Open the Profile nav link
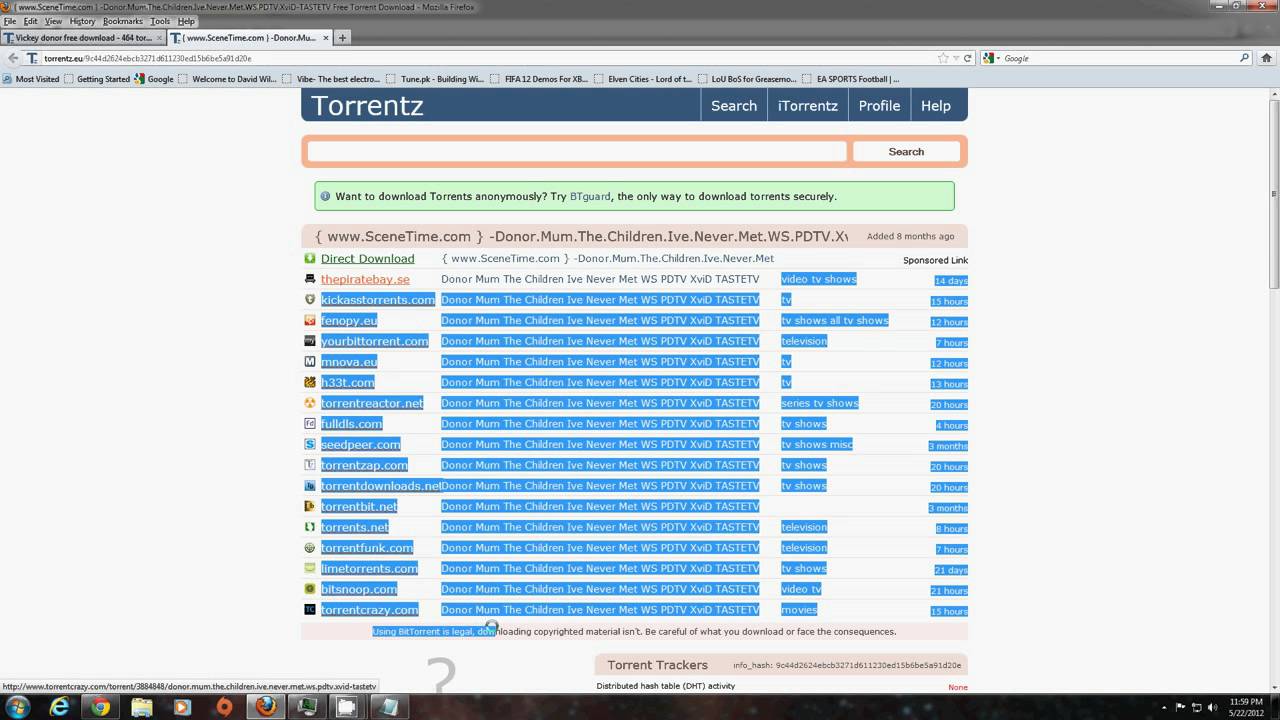The height and width of the screenshot is (720, 1280). coord(879,105)
